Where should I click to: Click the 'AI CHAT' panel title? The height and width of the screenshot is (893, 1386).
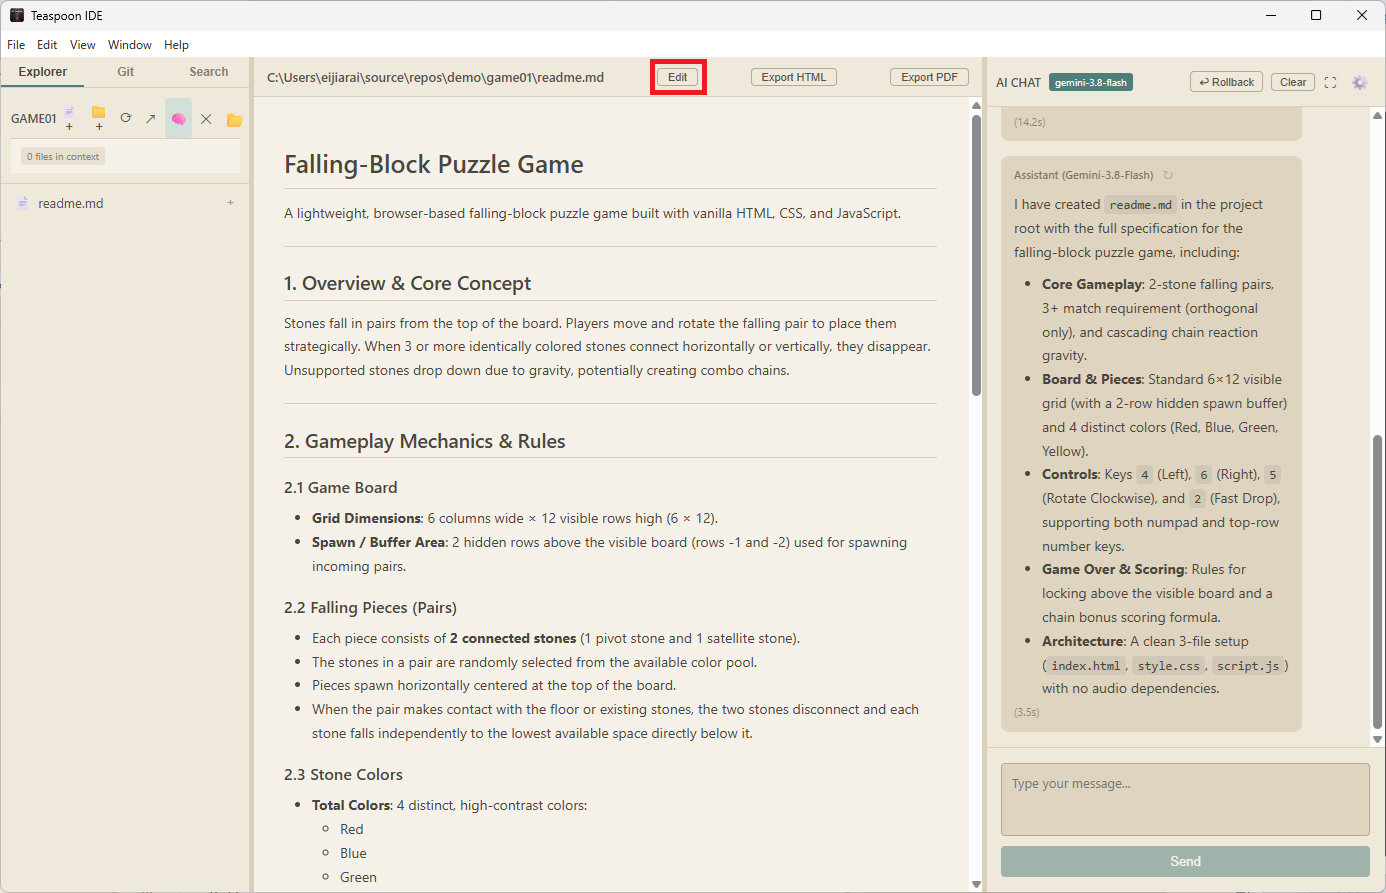coord(1018,83)
